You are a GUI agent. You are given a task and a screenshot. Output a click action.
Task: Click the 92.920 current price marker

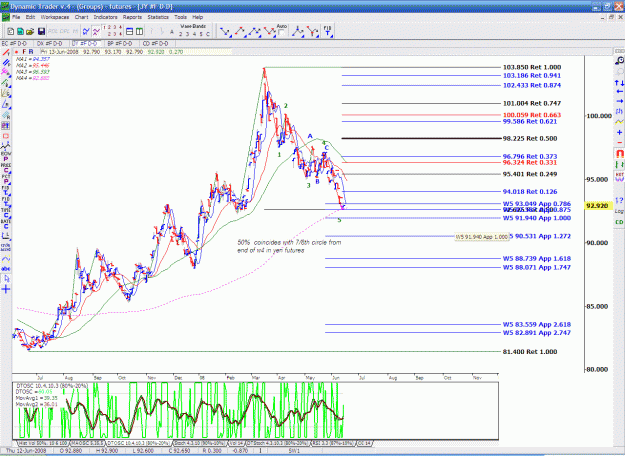click(x=597, y=206)
